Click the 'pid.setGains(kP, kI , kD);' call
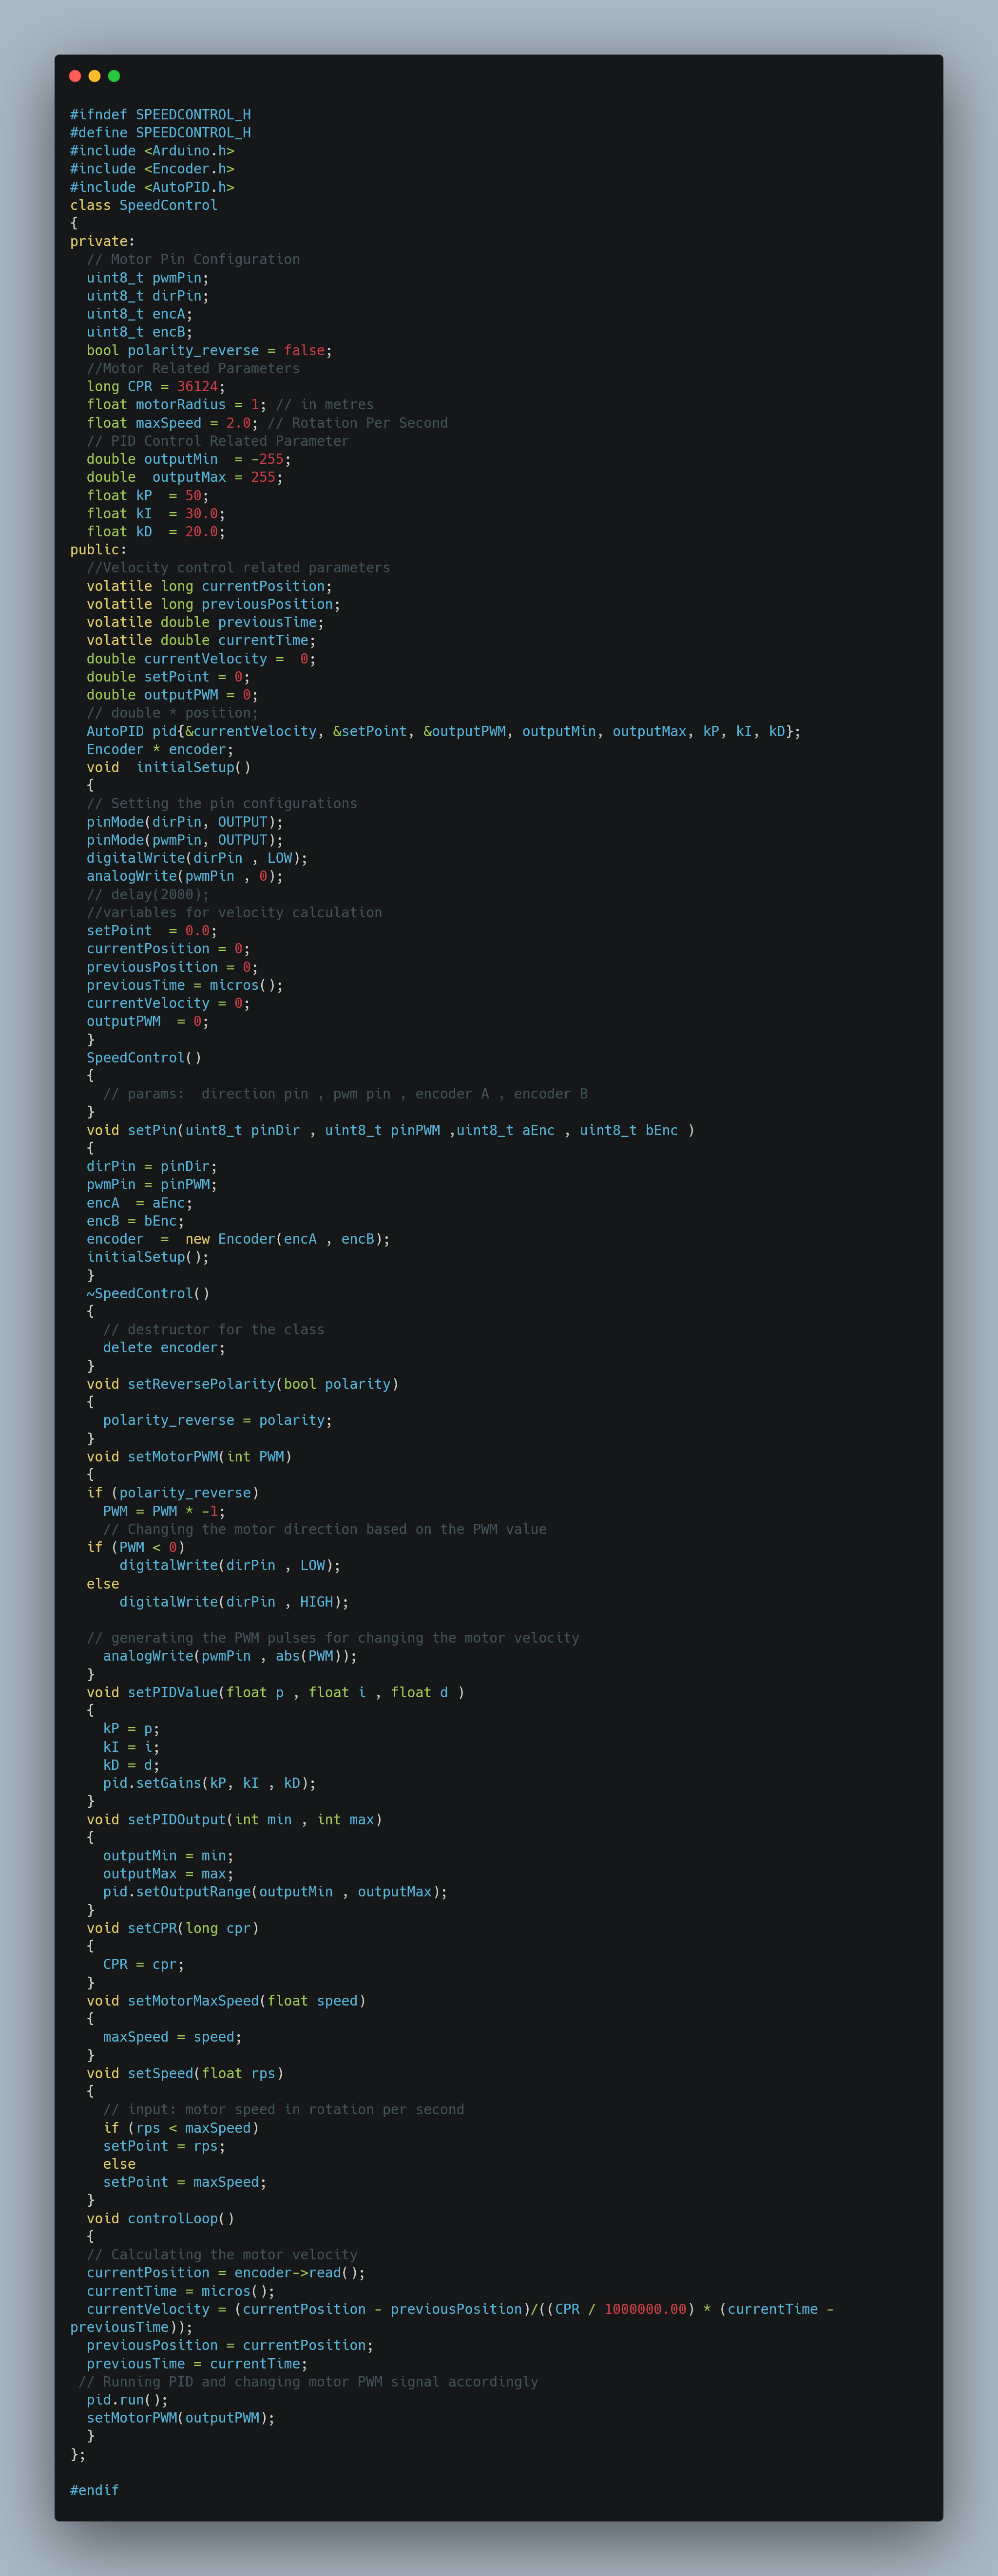This screenshot has width=998, height=2576. coord(209,1783)
